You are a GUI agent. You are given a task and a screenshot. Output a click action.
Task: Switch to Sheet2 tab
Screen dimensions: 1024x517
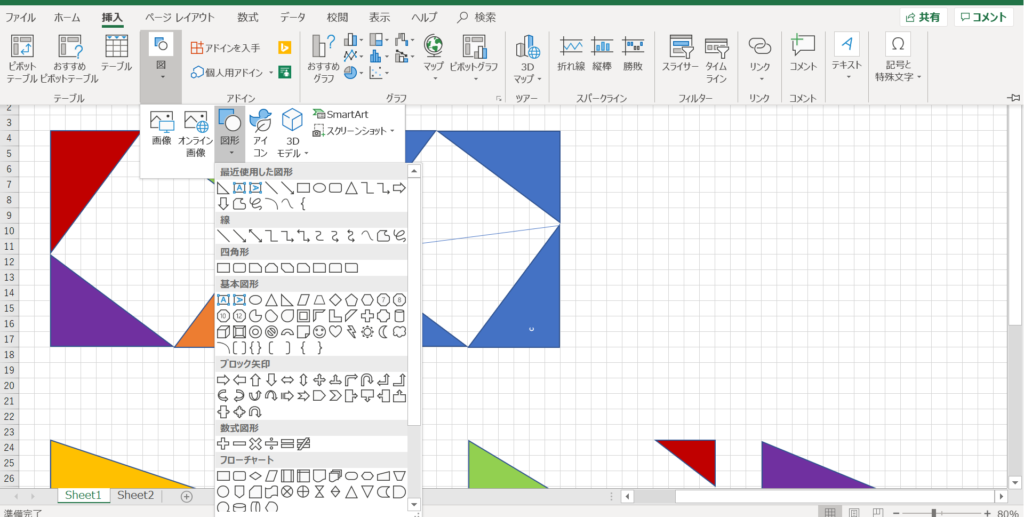coord(135,495)
